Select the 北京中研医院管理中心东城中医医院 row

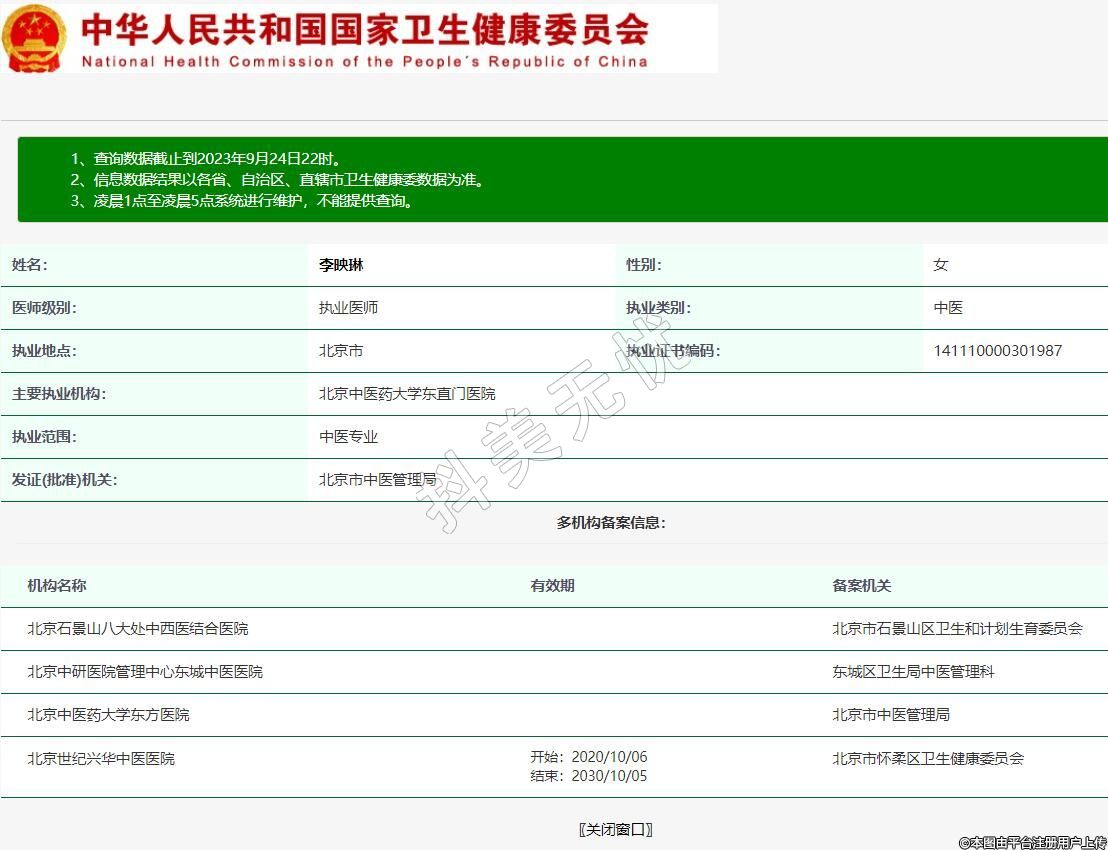click(145, 672)
